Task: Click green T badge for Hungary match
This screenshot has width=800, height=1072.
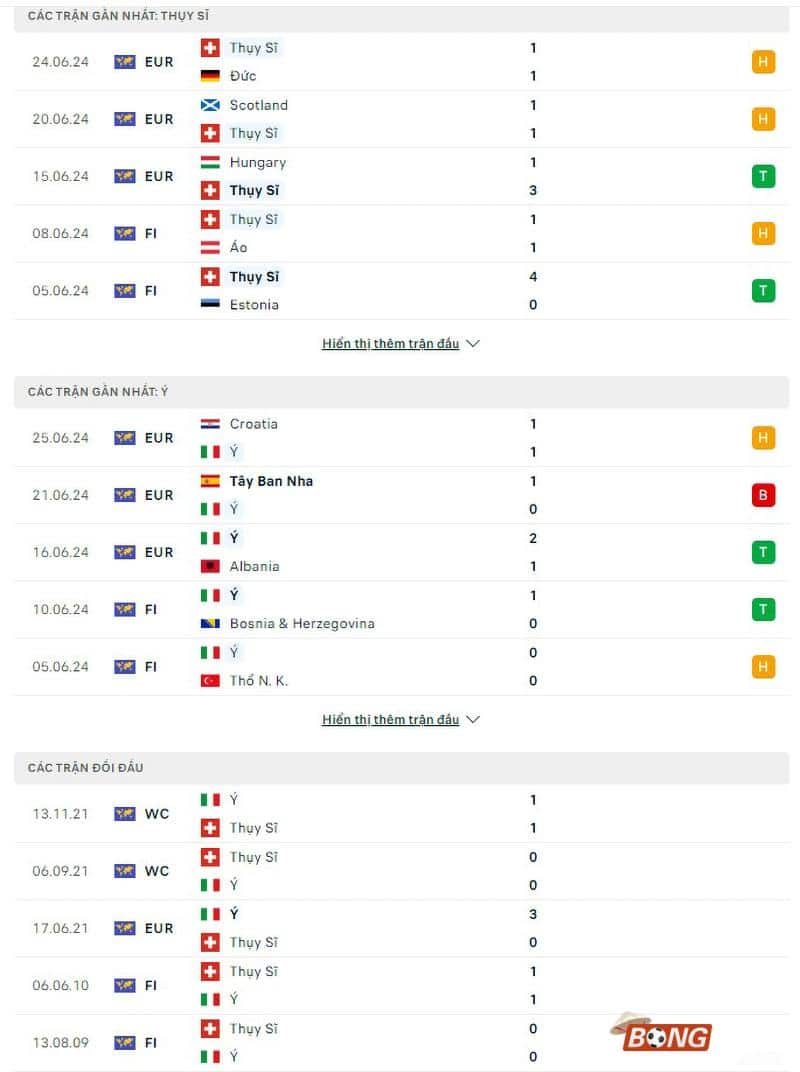Action: (x=764, y=176)
